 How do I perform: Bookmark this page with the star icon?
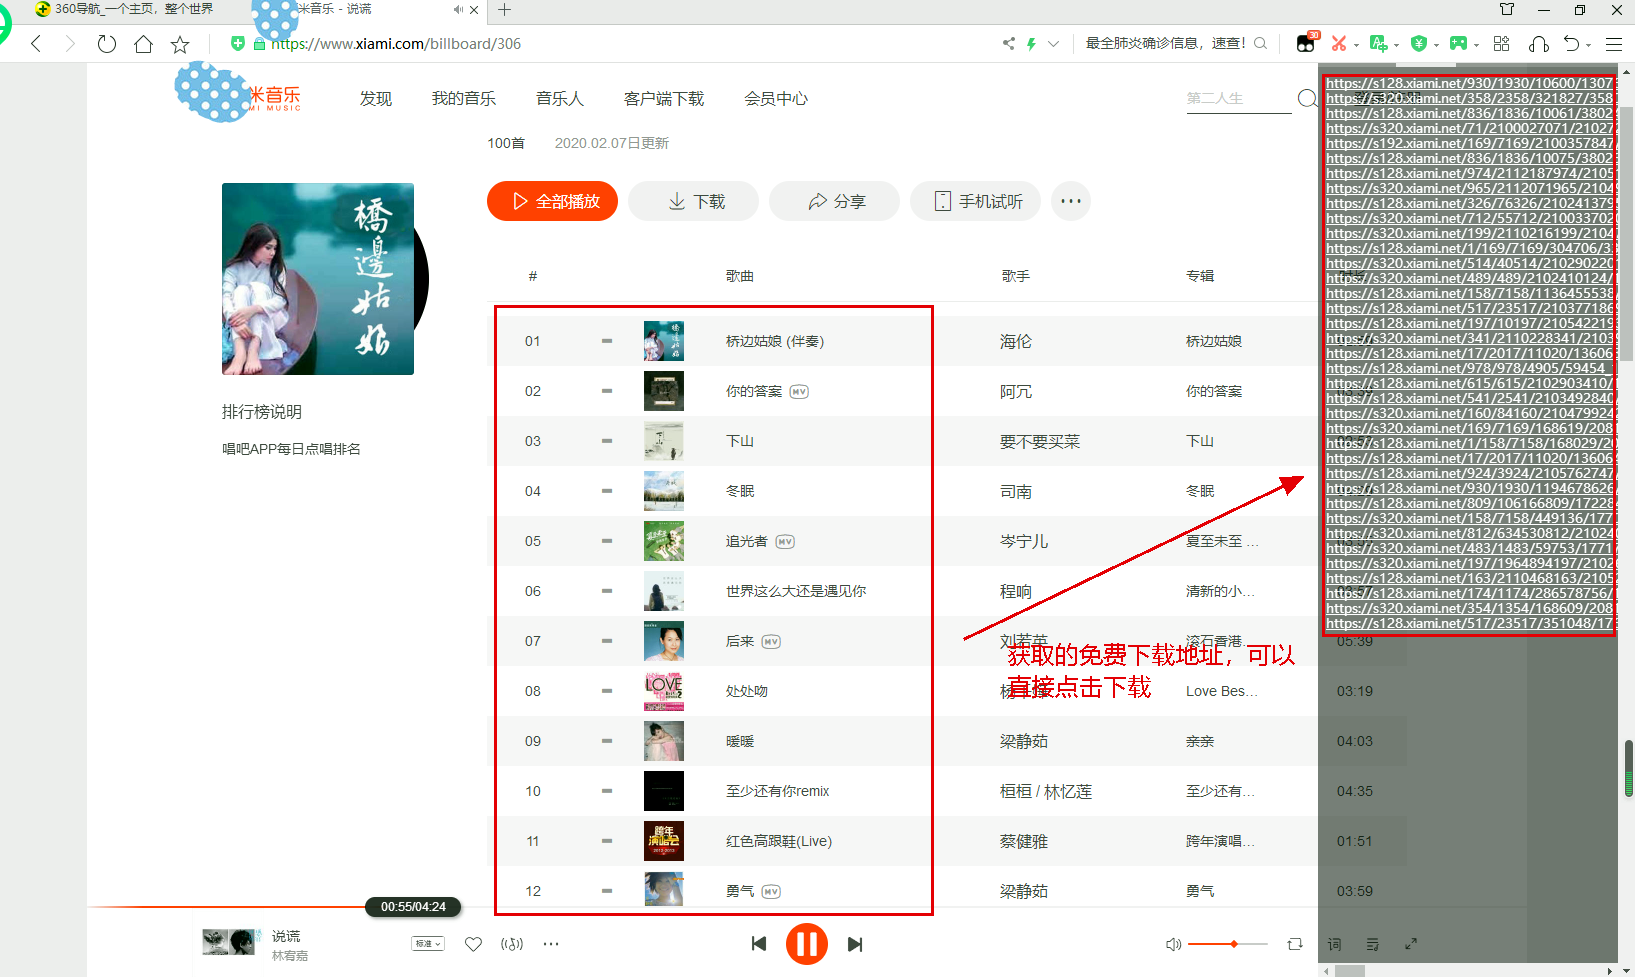pyautogui.click(x=180, y=44)
